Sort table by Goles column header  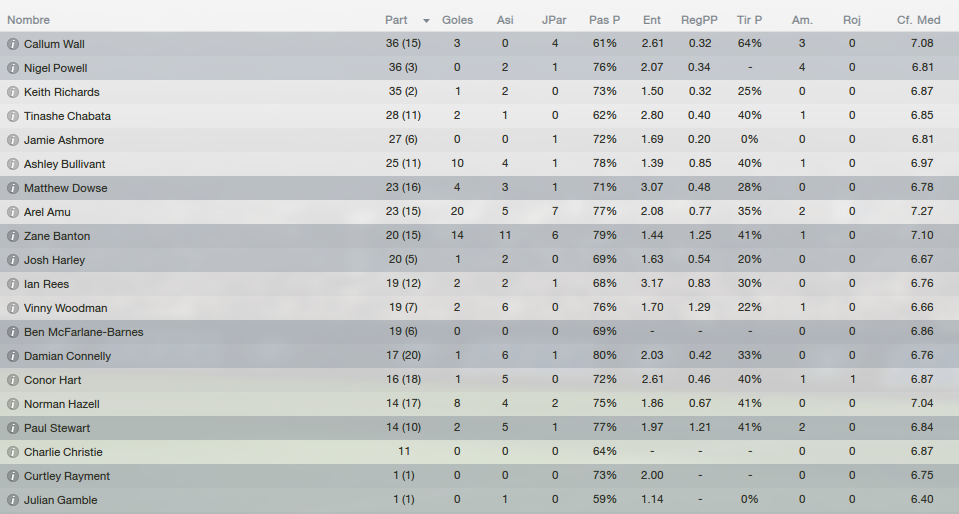click(457, 20)
